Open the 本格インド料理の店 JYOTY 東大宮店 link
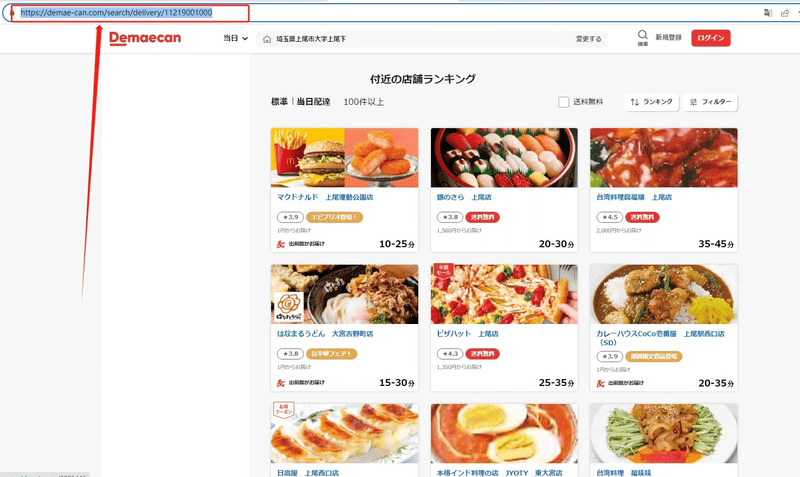The height and width of the screenshot is (477, 800). [x=499, y=473]
